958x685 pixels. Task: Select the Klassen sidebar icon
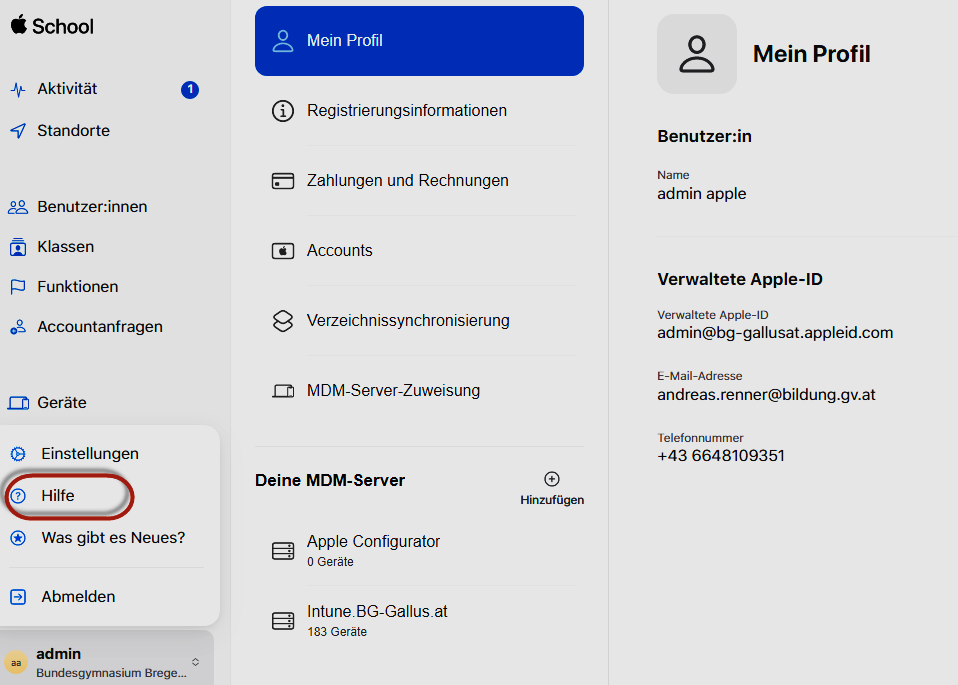pyautogui.click(x=17, y=247)
